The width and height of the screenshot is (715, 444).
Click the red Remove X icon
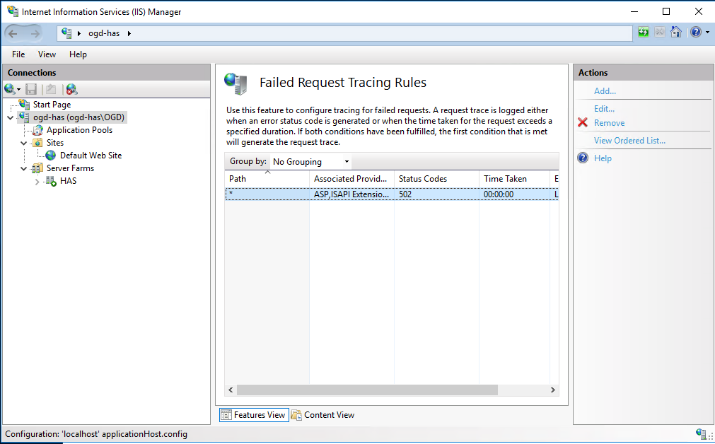click(583, 123)
